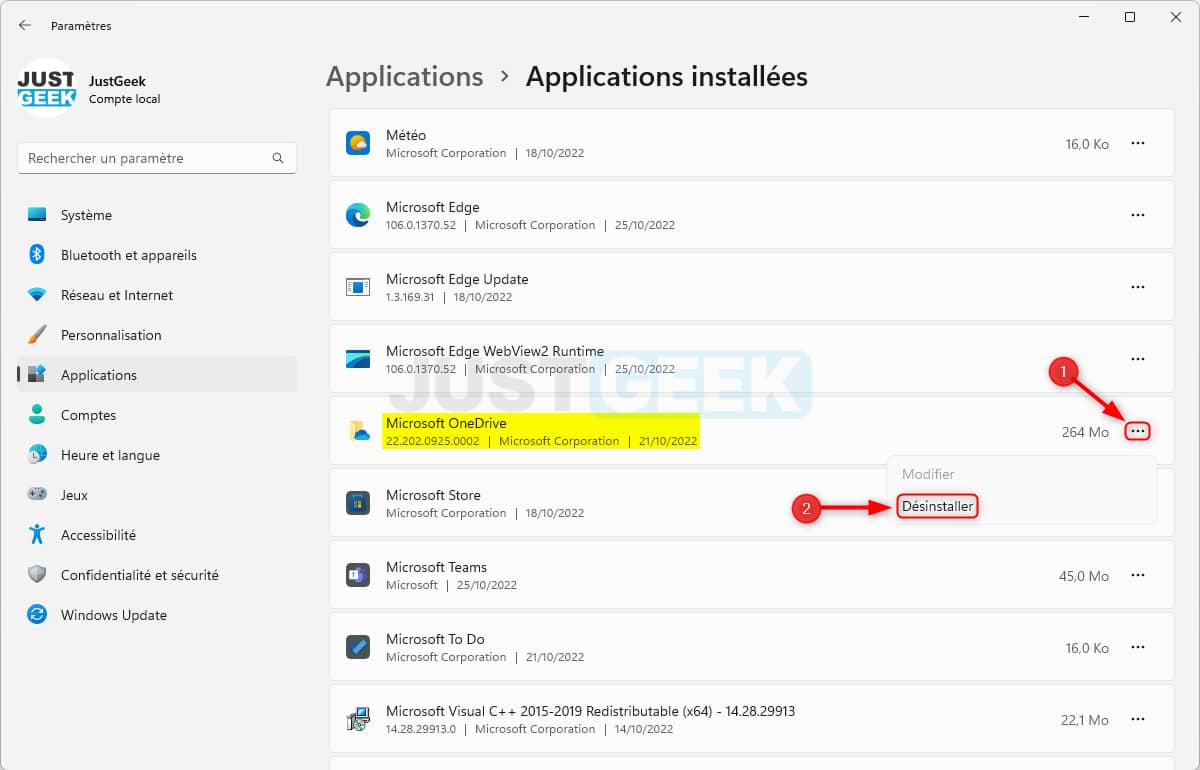The height and width of the screenshot is (770, 1200).
Task: Click the 22,1 Mo size value
Action: [x=1085, y=720]
